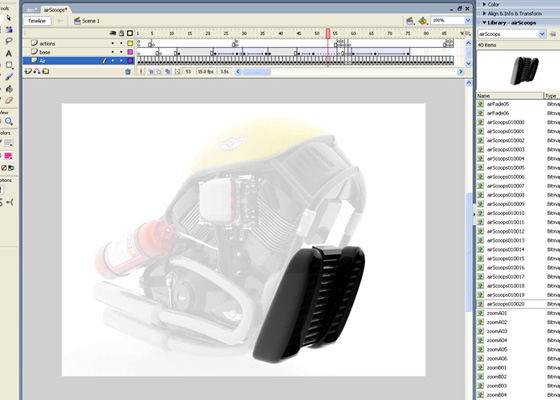Screen dimensions: 560x400
Task: Open the pink fill color swatch
Action: [x=8, y=156]
